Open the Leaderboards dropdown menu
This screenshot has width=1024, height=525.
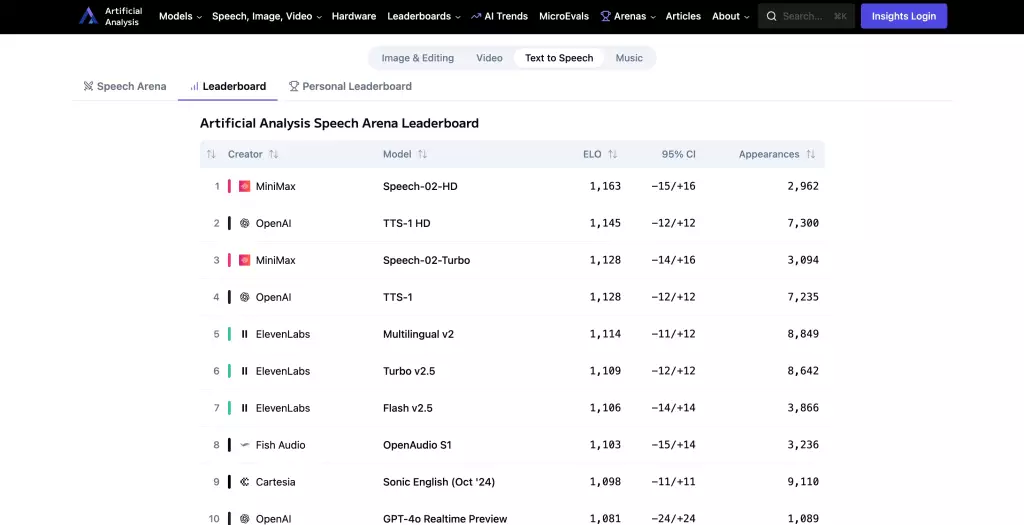click(424, 16)
